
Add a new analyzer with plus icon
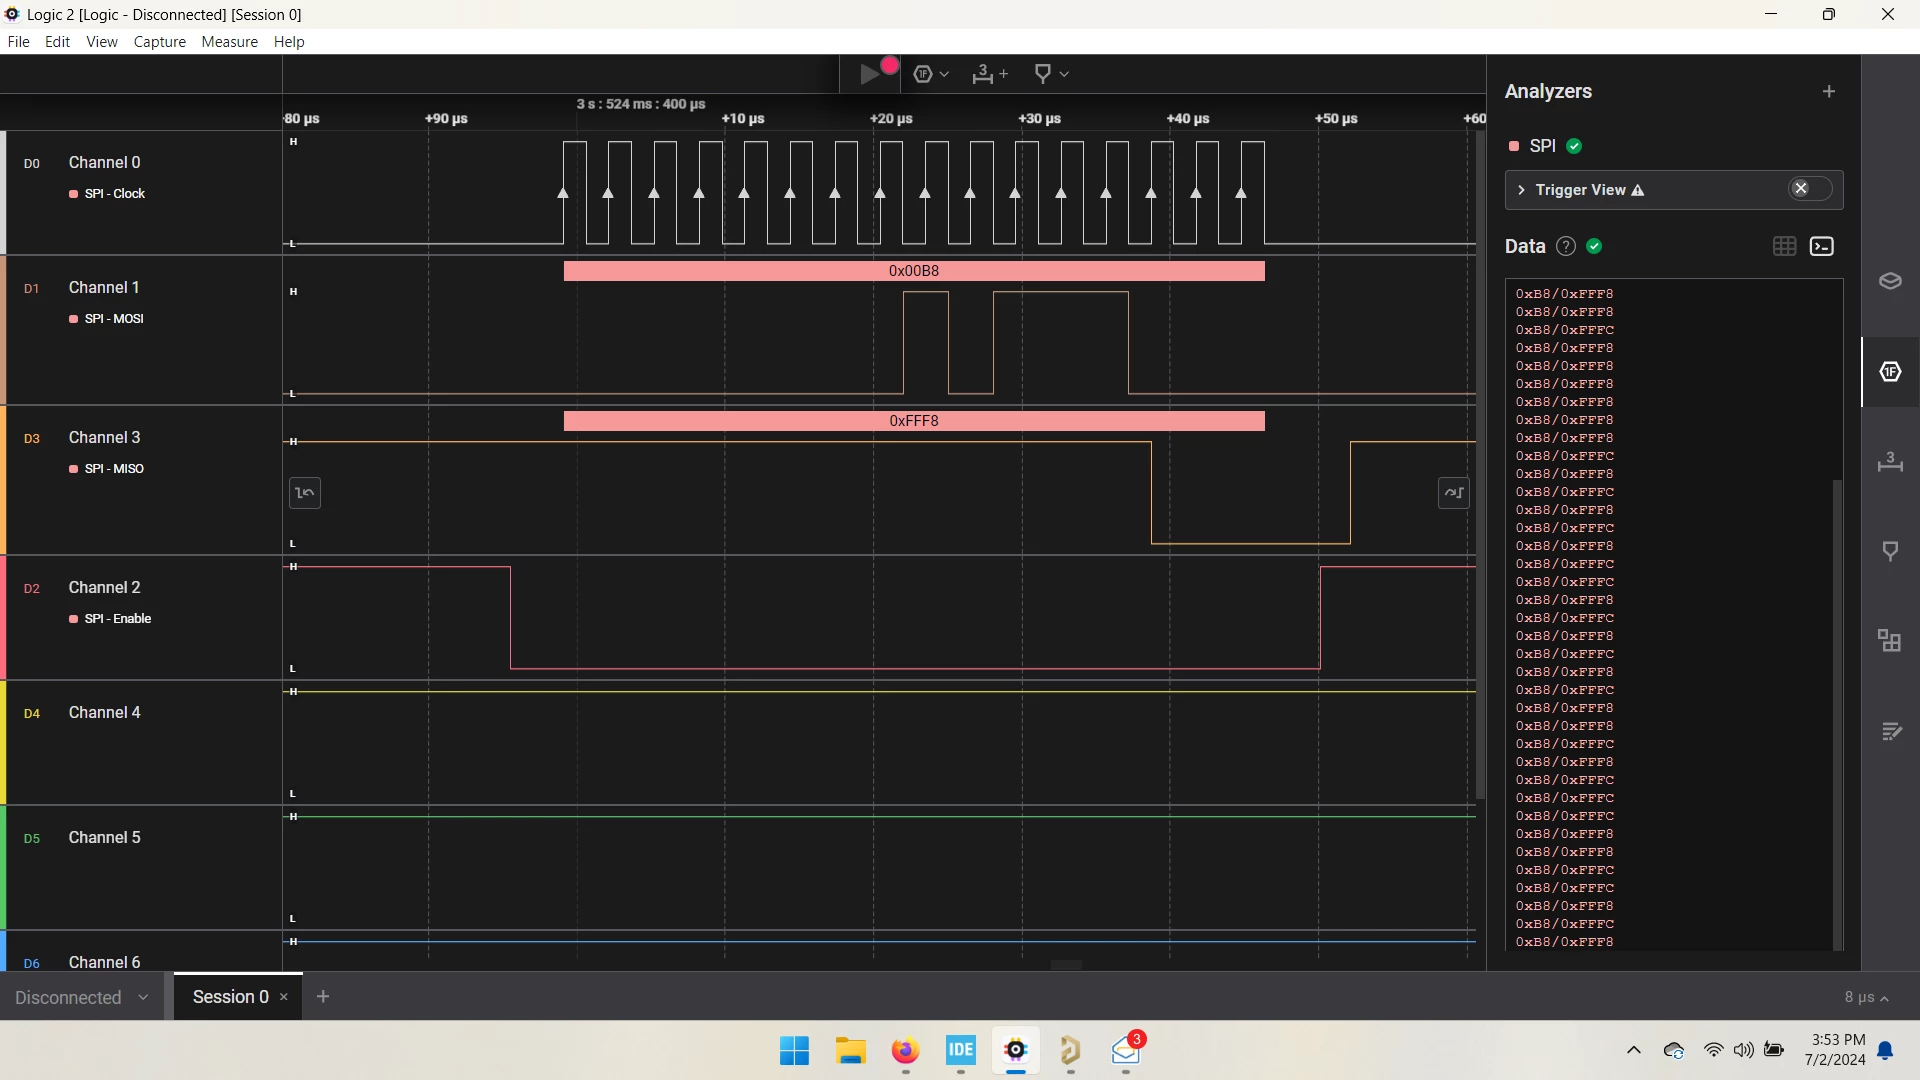click(x=1829, y=92)
